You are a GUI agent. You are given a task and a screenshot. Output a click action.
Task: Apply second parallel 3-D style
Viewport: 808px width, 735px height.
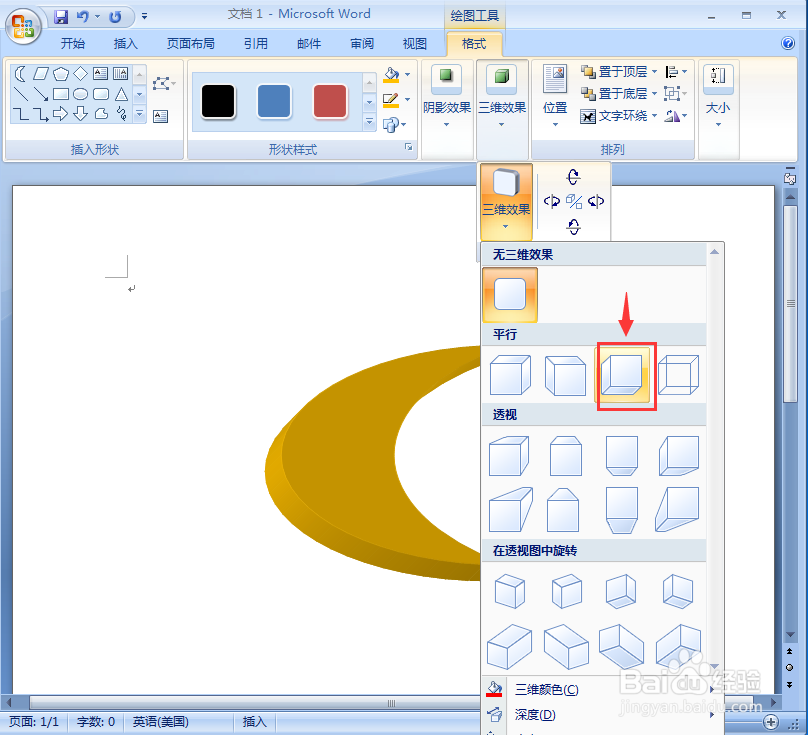[x=566, y=375]
